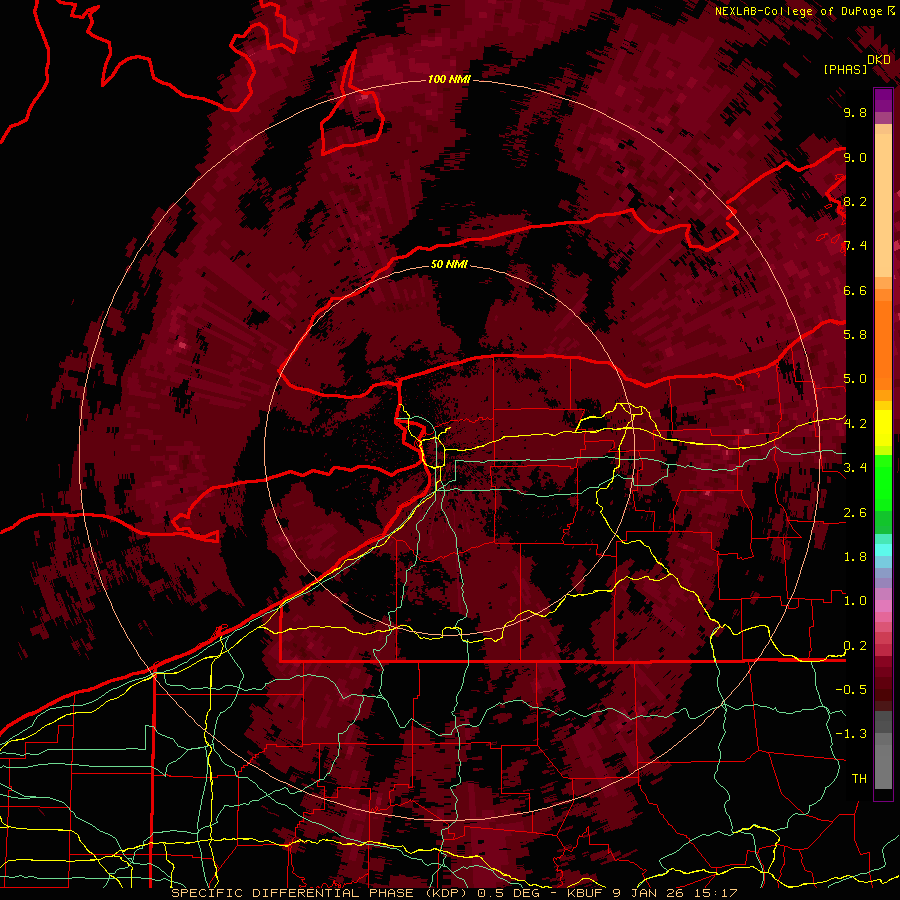The height and width of the screenshot is (900, 900).
Task: Click the 1.0 legend value
Action: 855,601
